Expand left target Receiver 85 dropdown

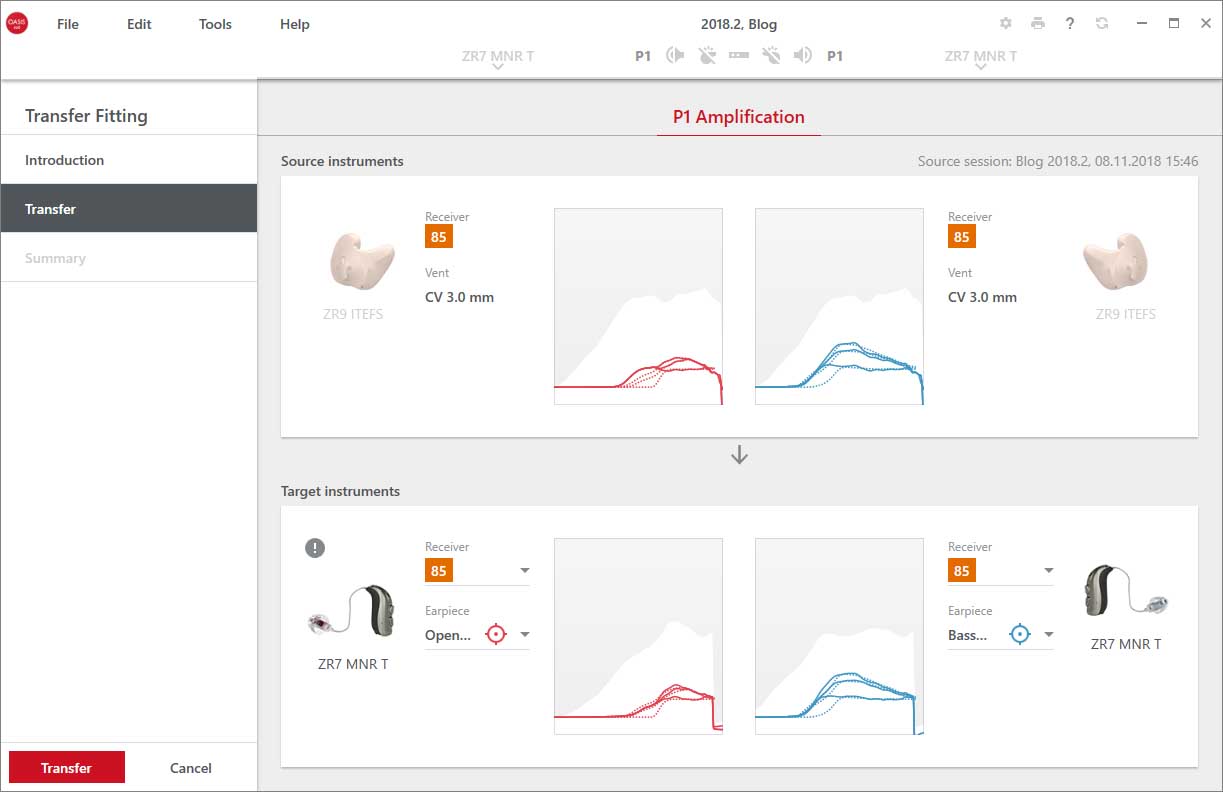(x=477, y=571)
